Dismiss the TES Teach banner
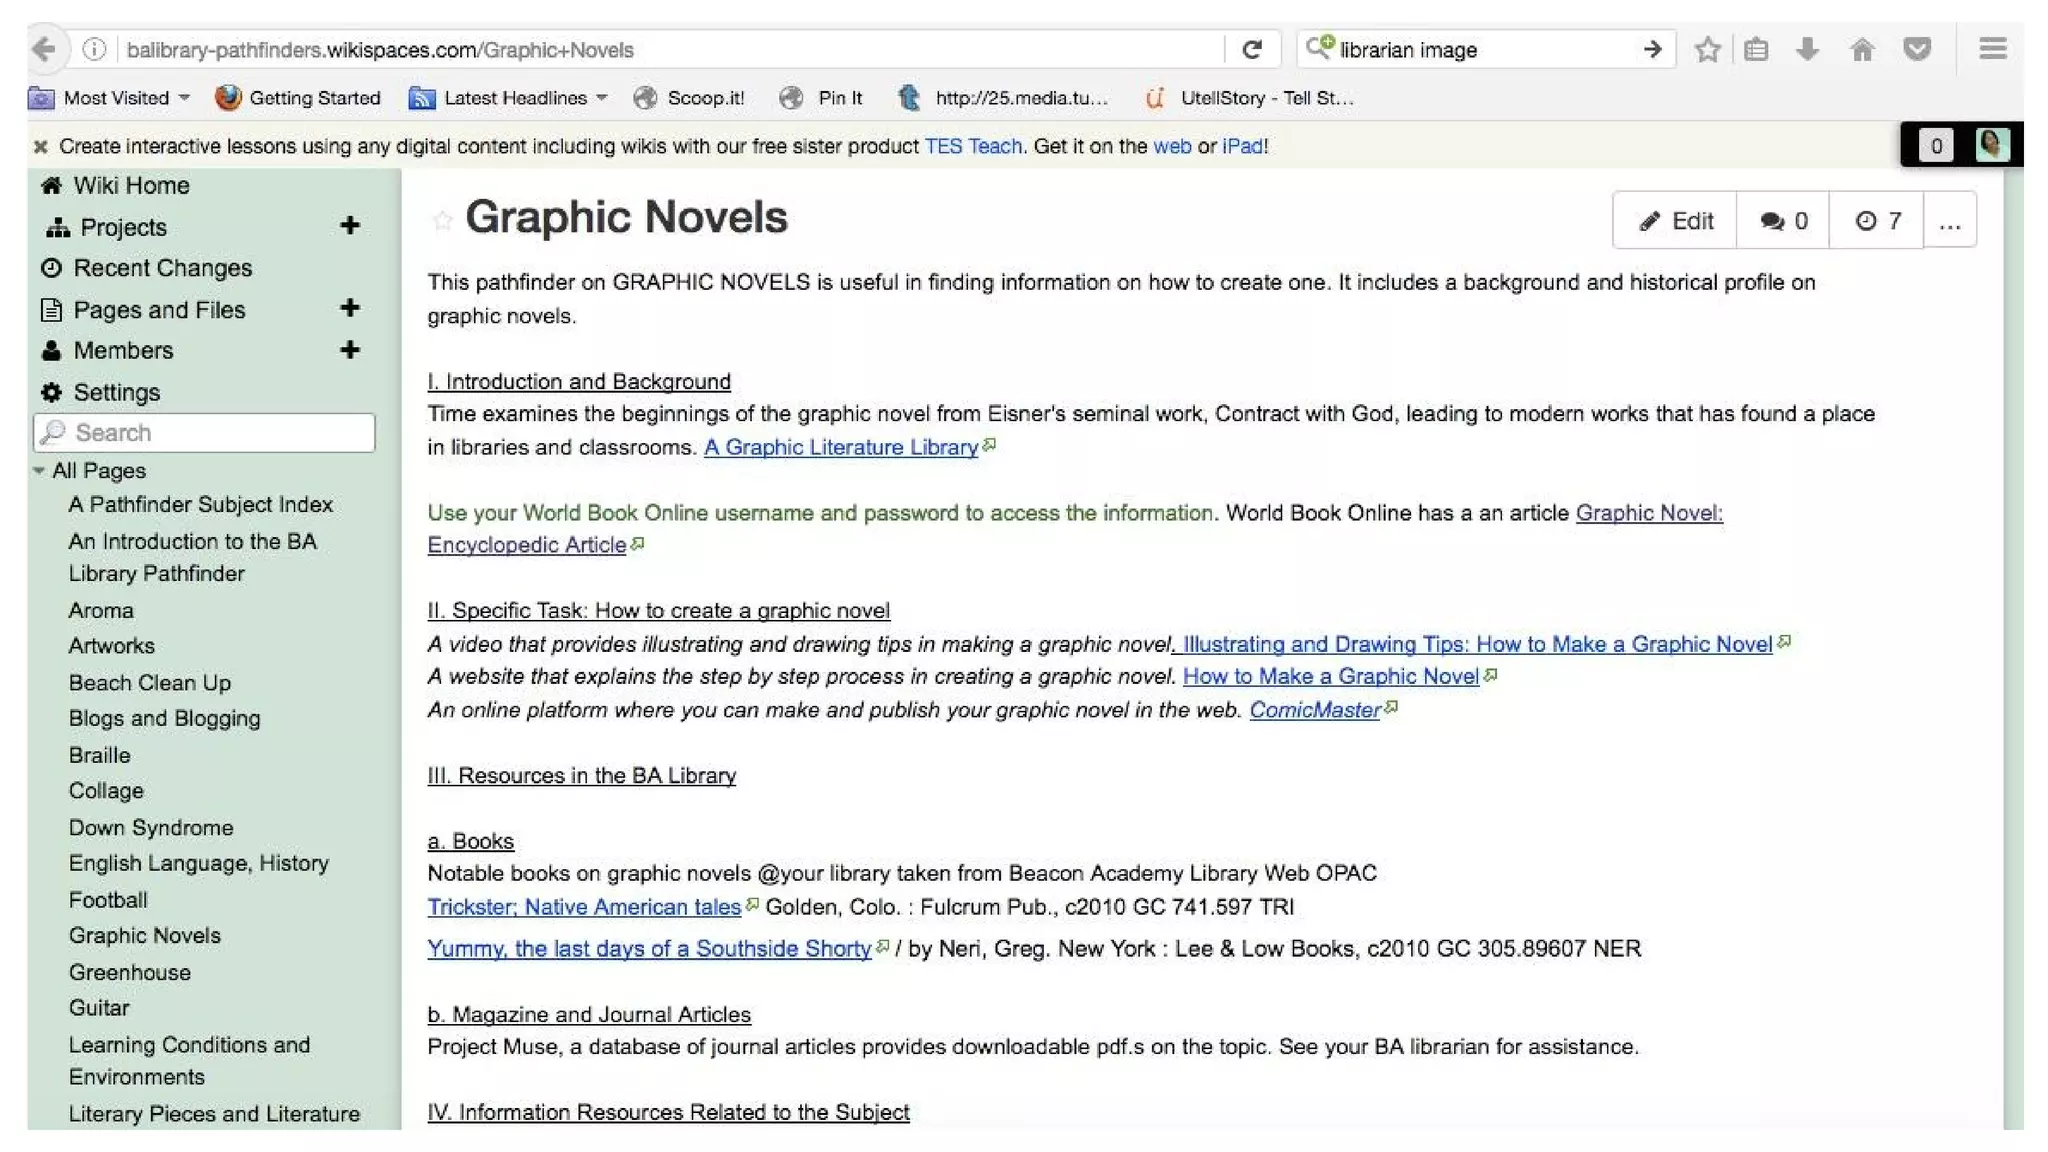The width and height of the screenshot is (2048, 1152). click(x=41, y=147)
